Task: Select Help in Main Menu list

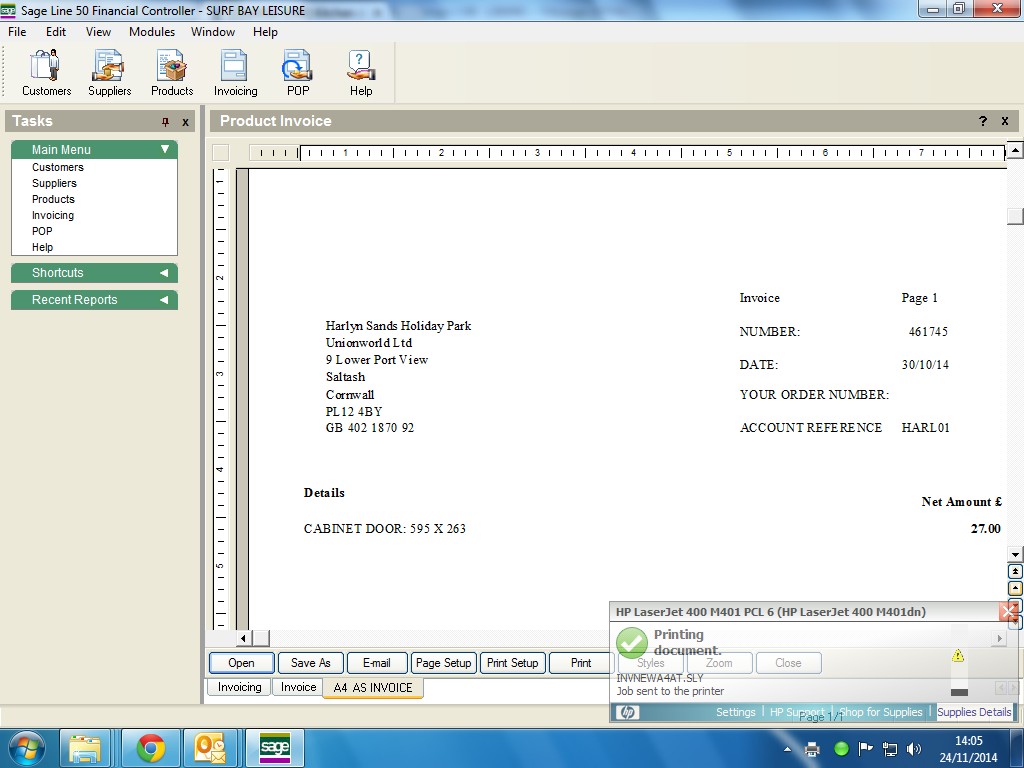Action: [x=42, y=248]
